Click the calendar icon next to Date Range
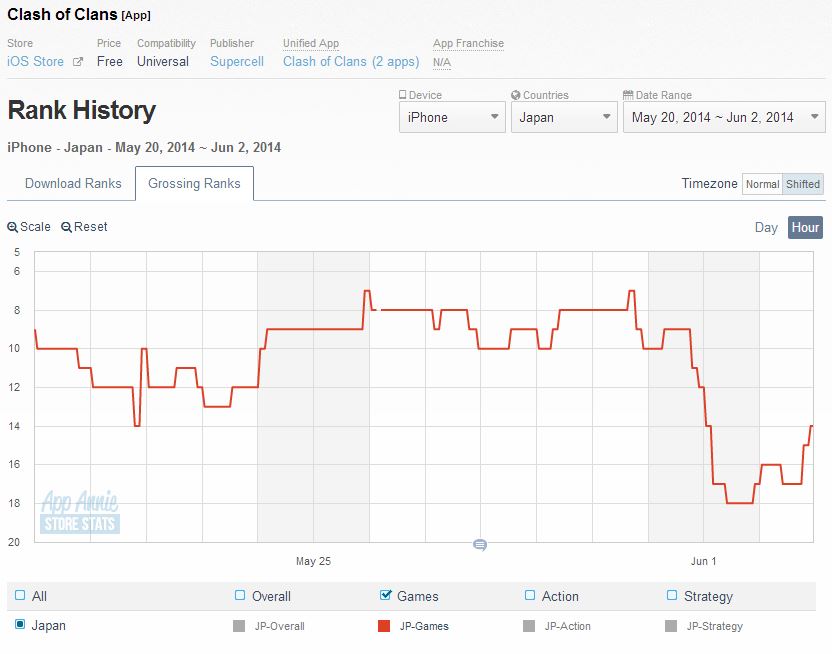 click(628, 95)
